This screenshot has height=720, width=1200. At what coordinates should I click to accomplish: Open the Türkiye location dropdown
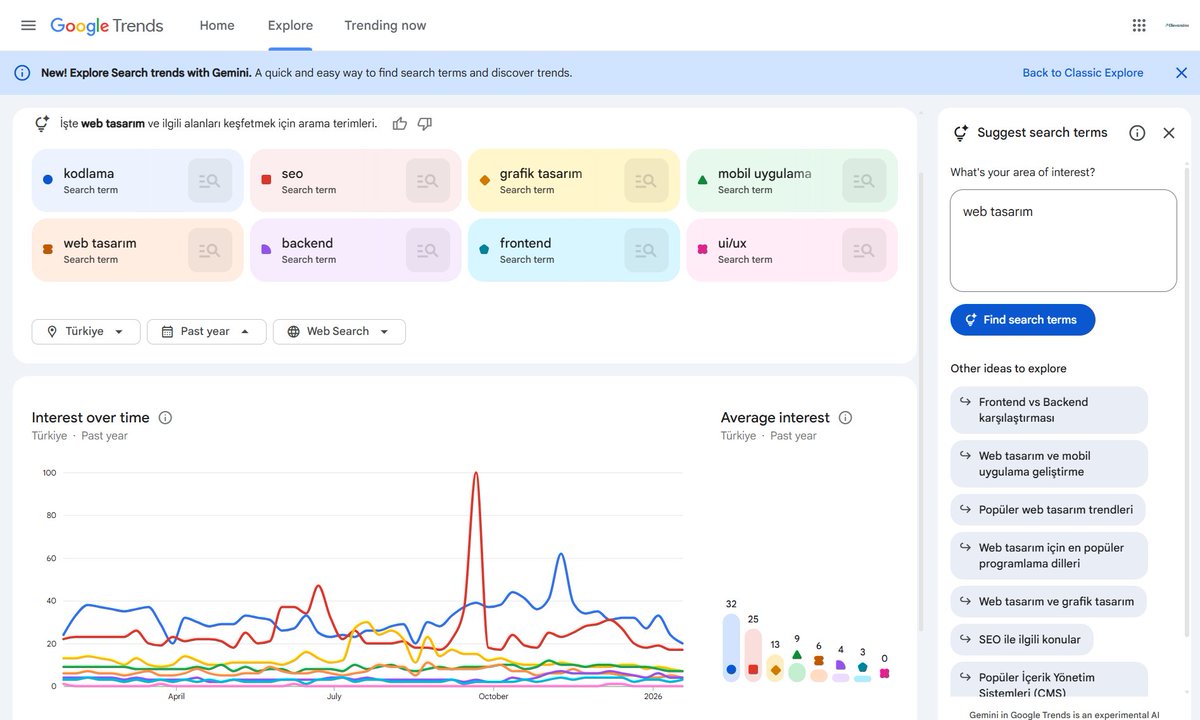[85, 331]
